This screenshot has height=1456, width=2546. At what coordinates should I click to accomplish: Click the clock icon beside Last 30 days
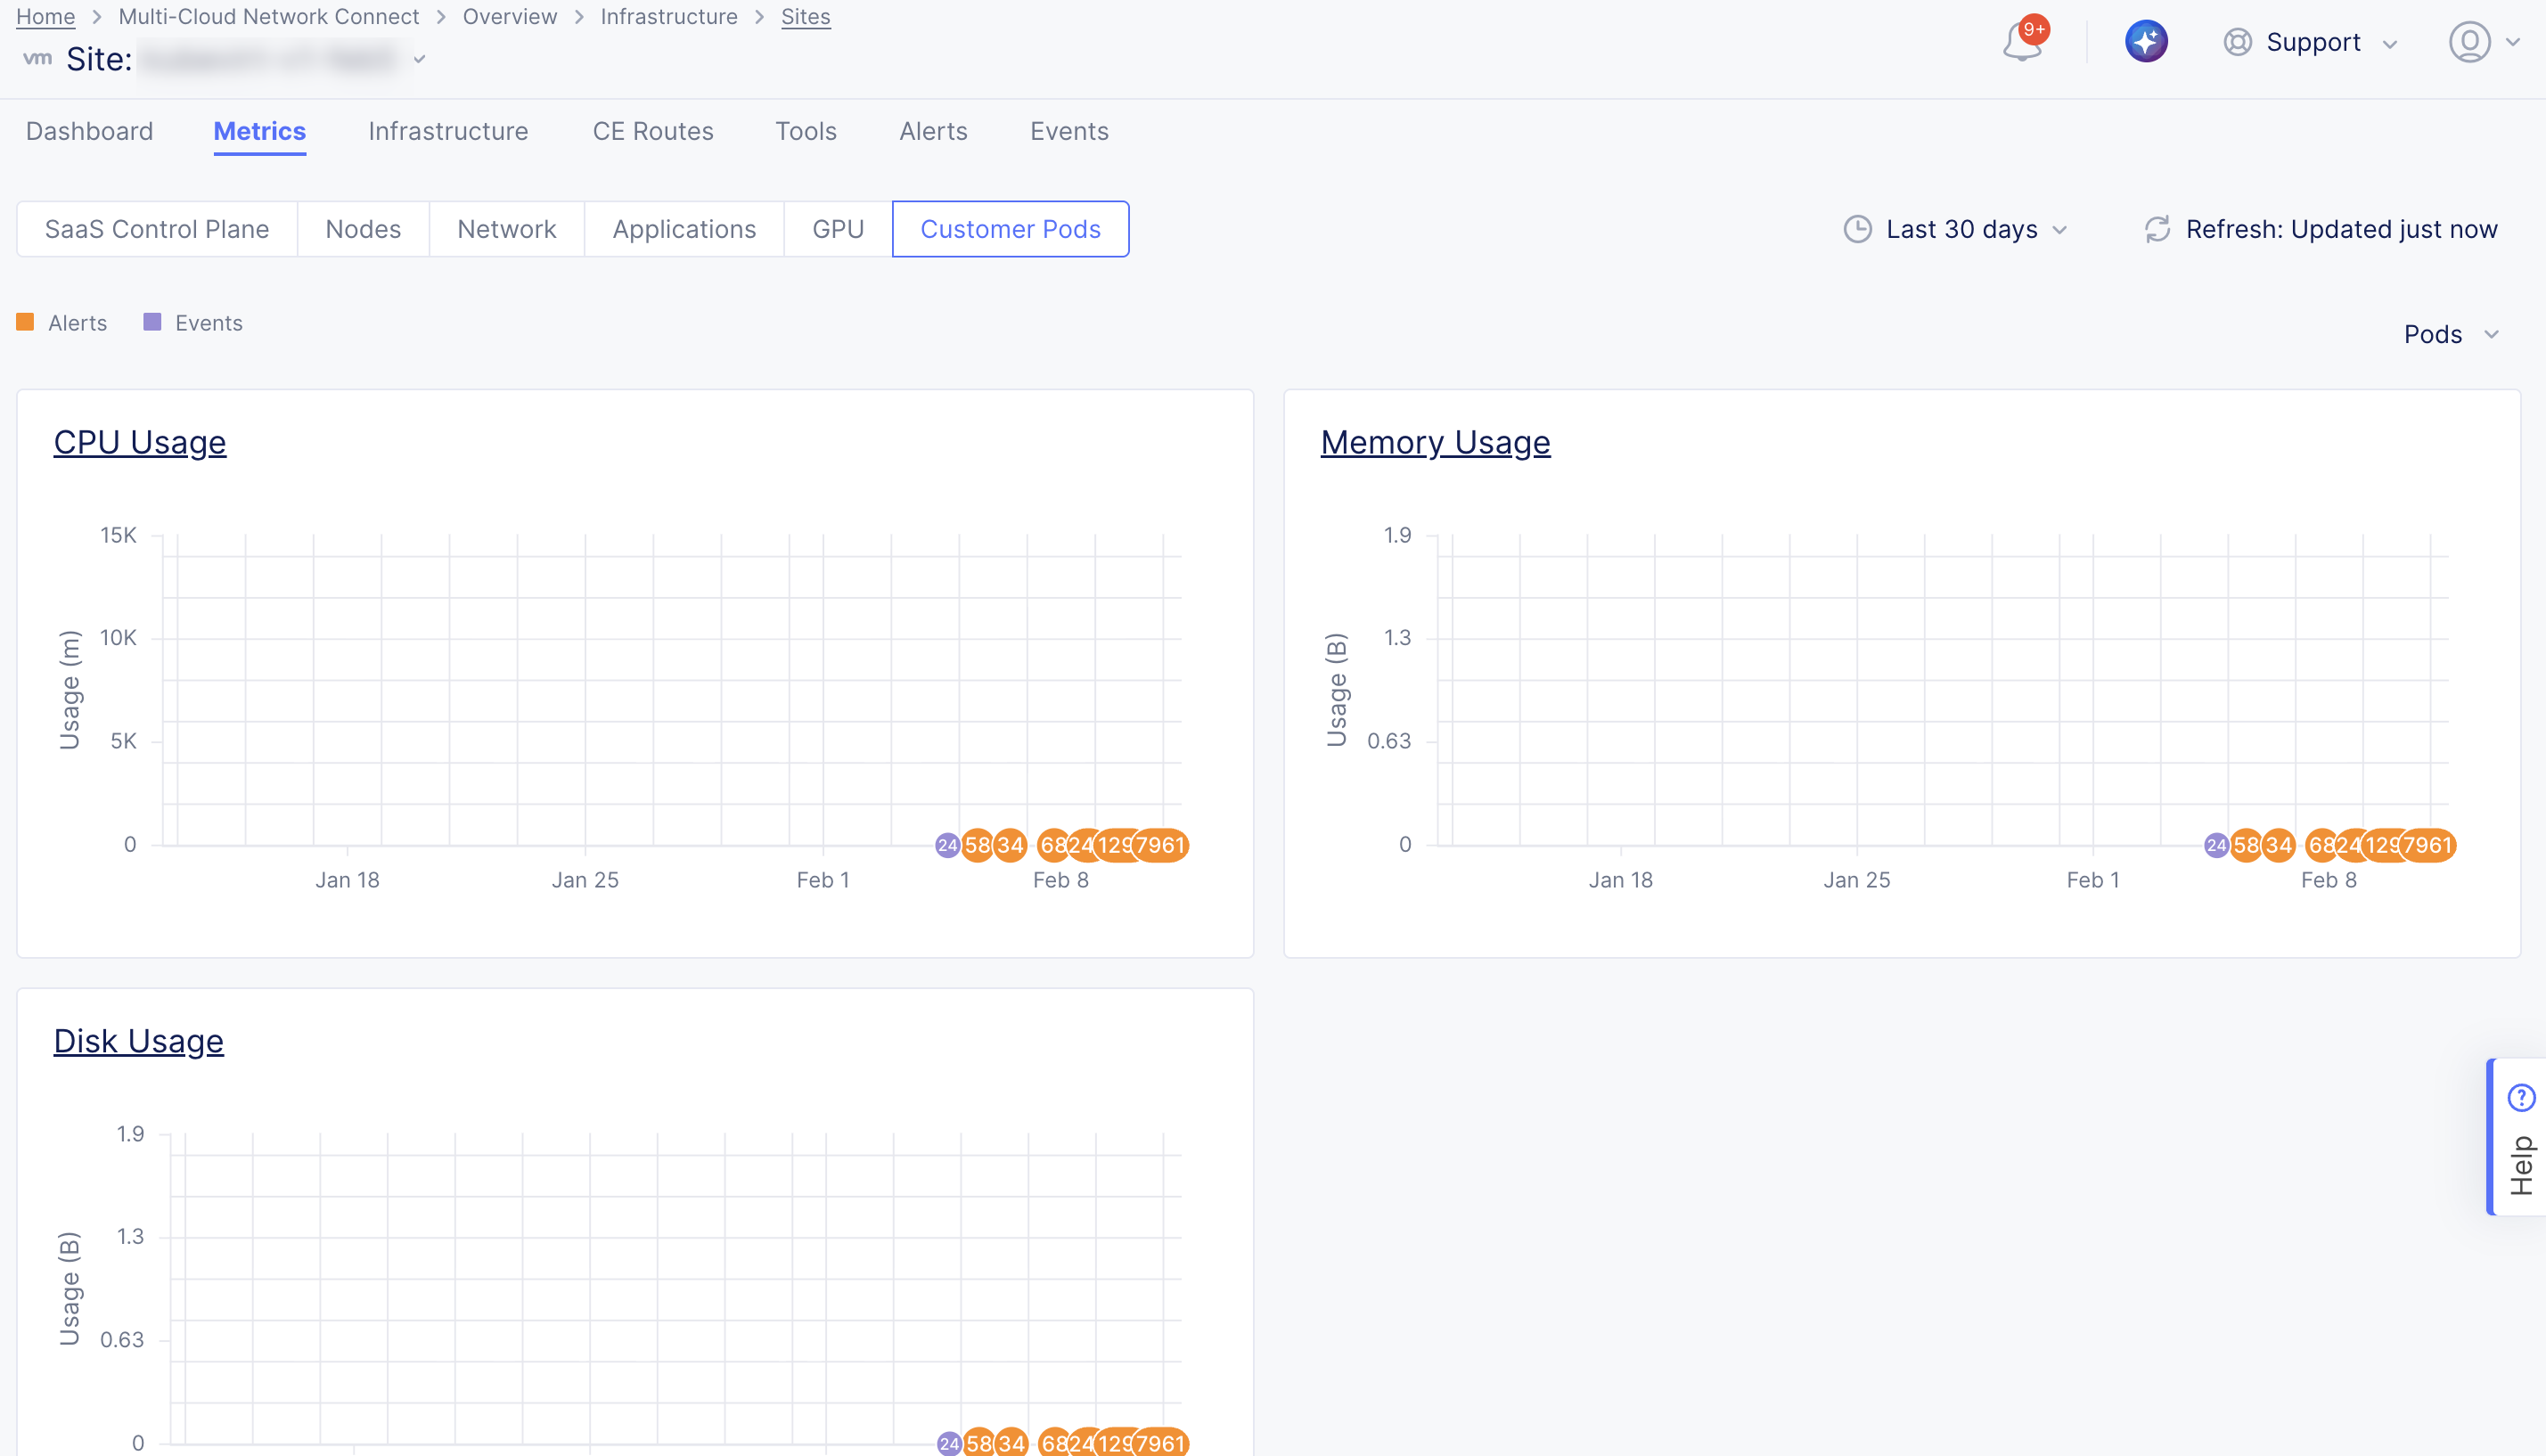pos(1857,229)
